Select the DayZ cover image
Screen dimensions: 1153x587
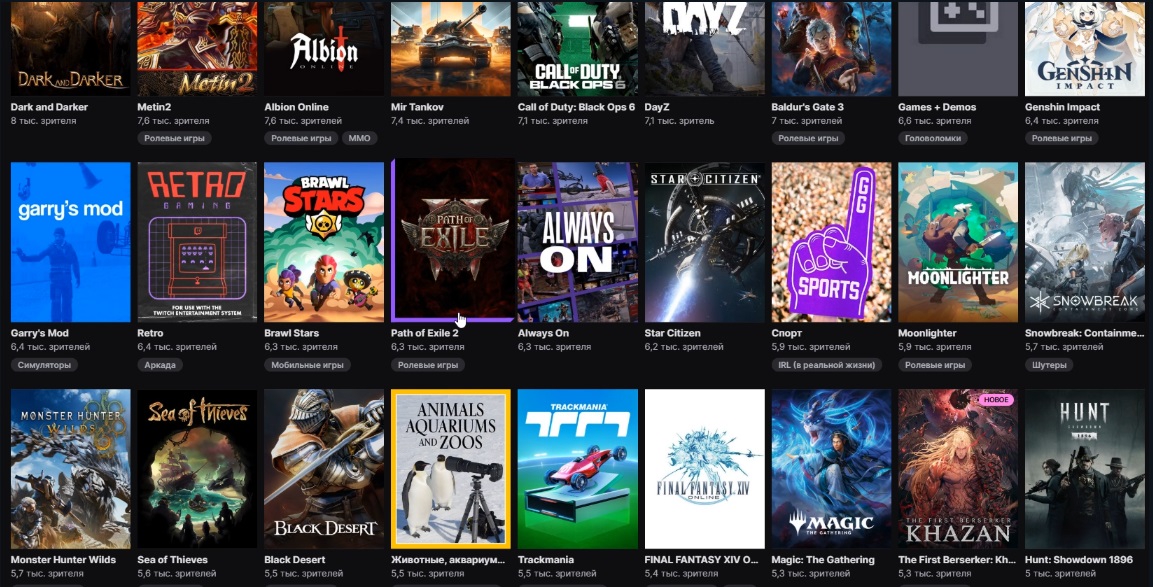pyautogui.click(x=704, y=49)
